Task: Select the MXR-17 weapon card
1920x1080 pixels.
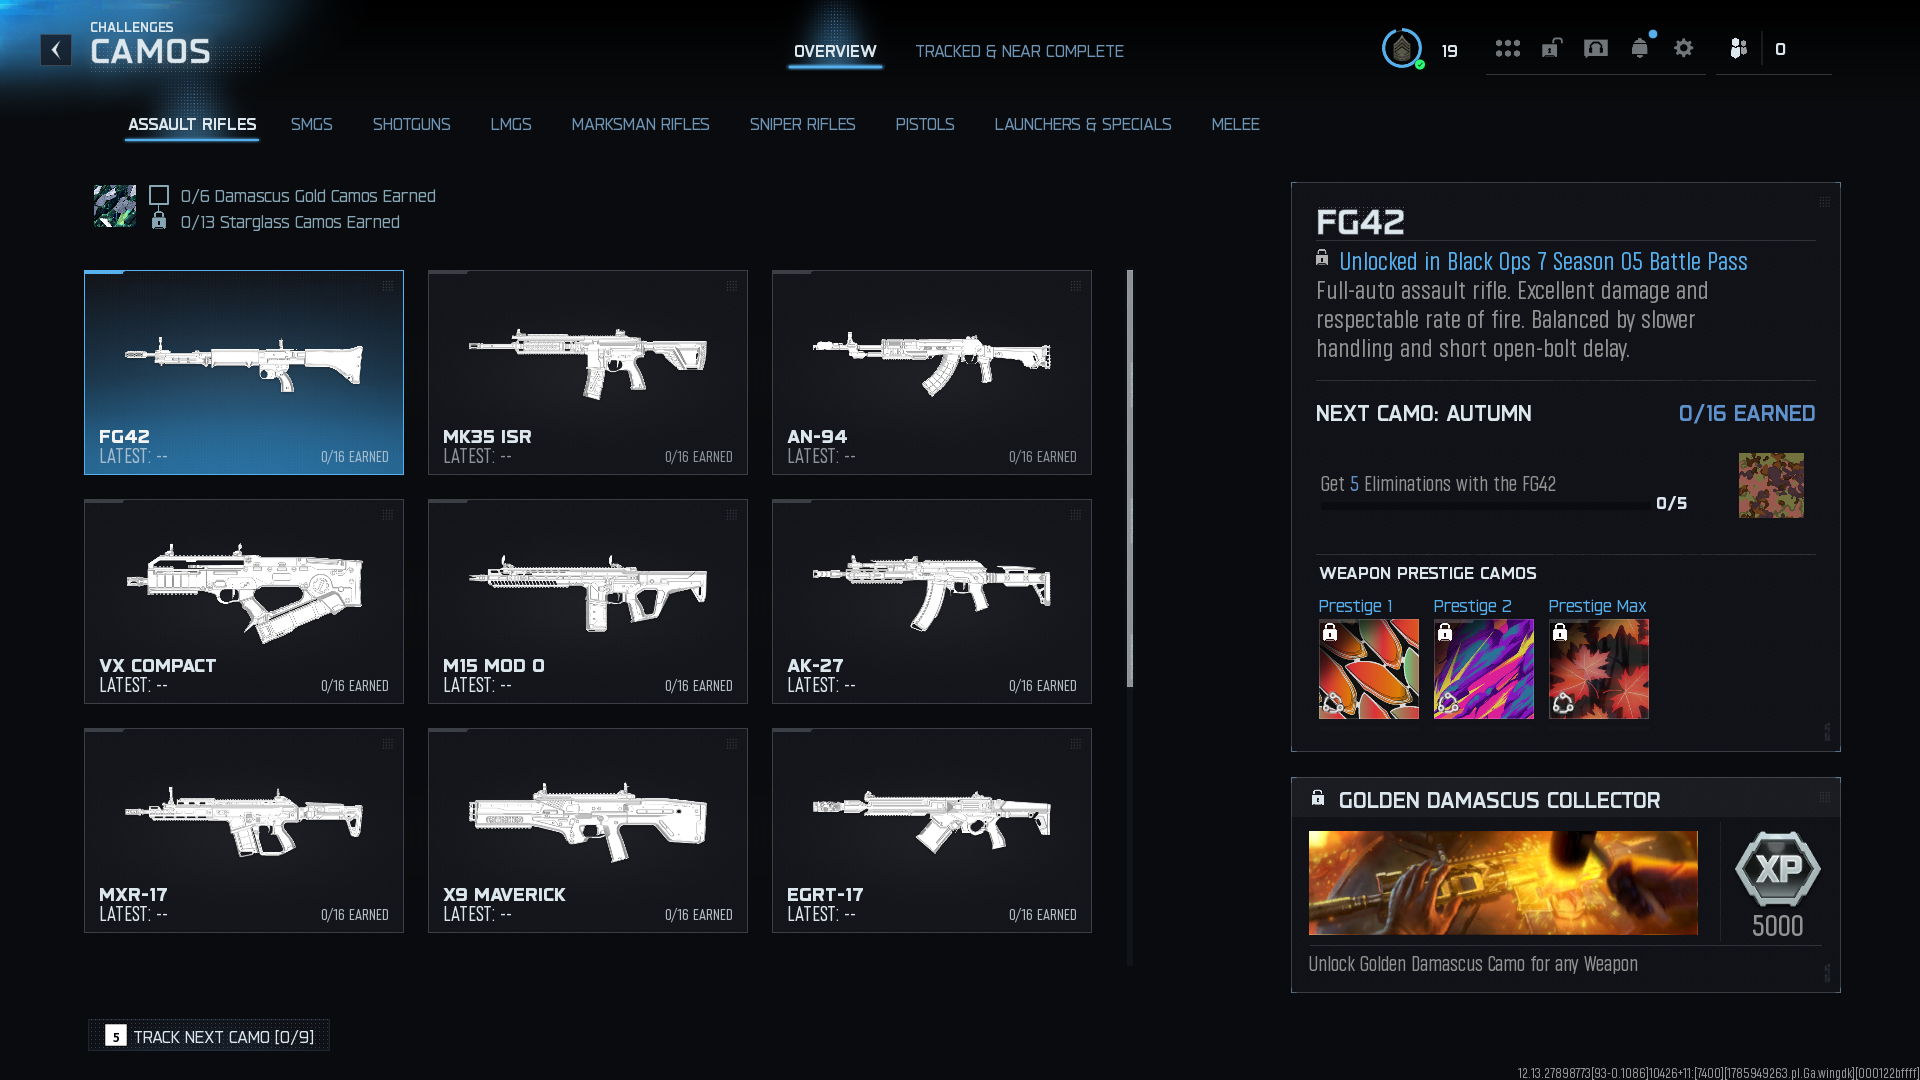Action: point(244,830)
